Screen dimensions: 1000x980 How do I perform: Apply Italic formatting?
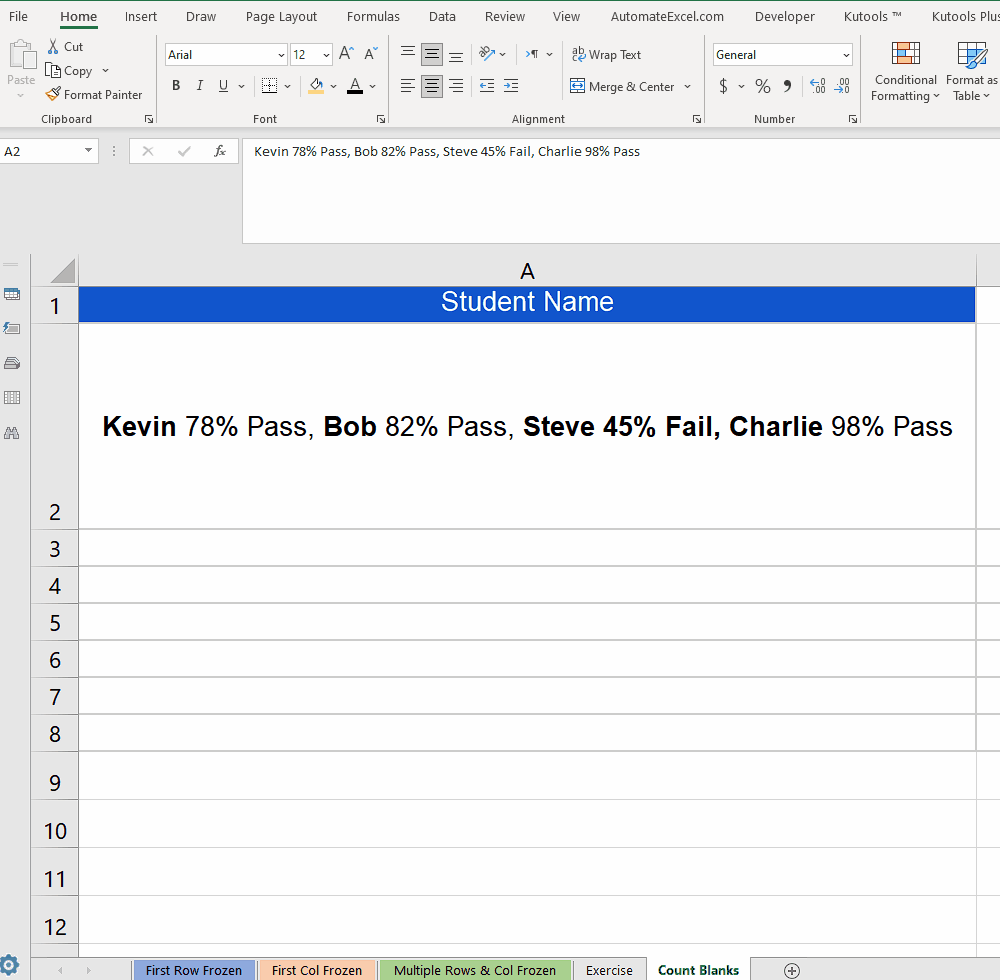click(x=199, y=86)
